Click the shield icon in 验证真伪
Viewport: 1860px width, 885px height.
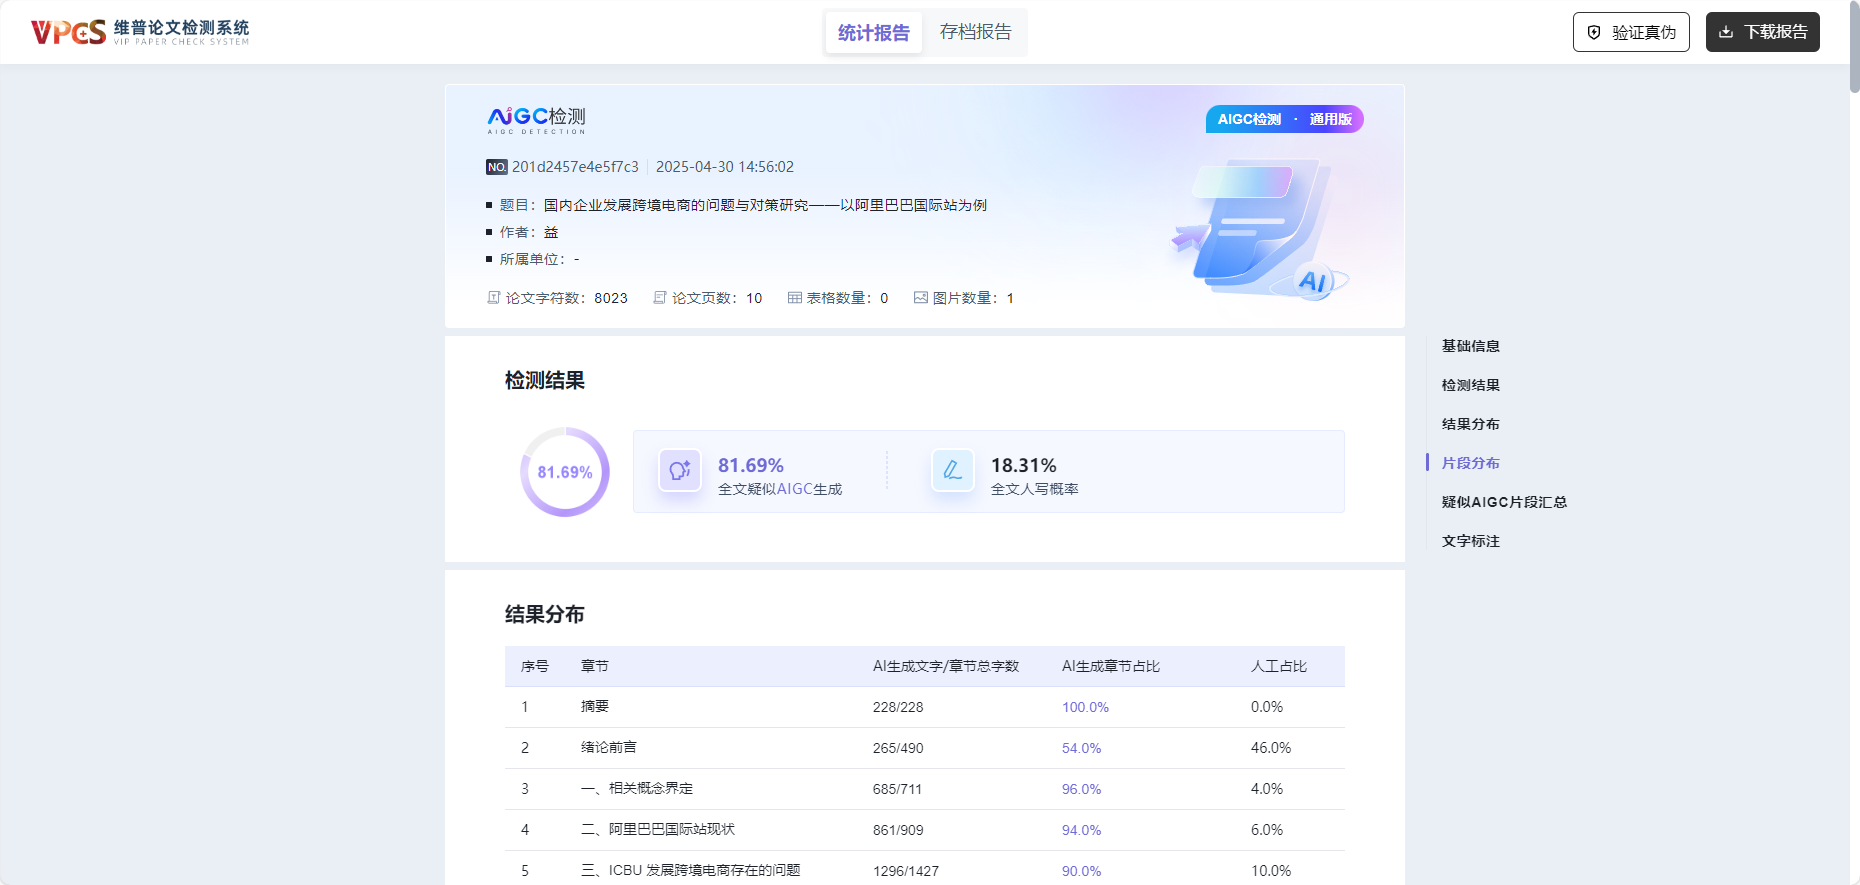pos(1594,32)
